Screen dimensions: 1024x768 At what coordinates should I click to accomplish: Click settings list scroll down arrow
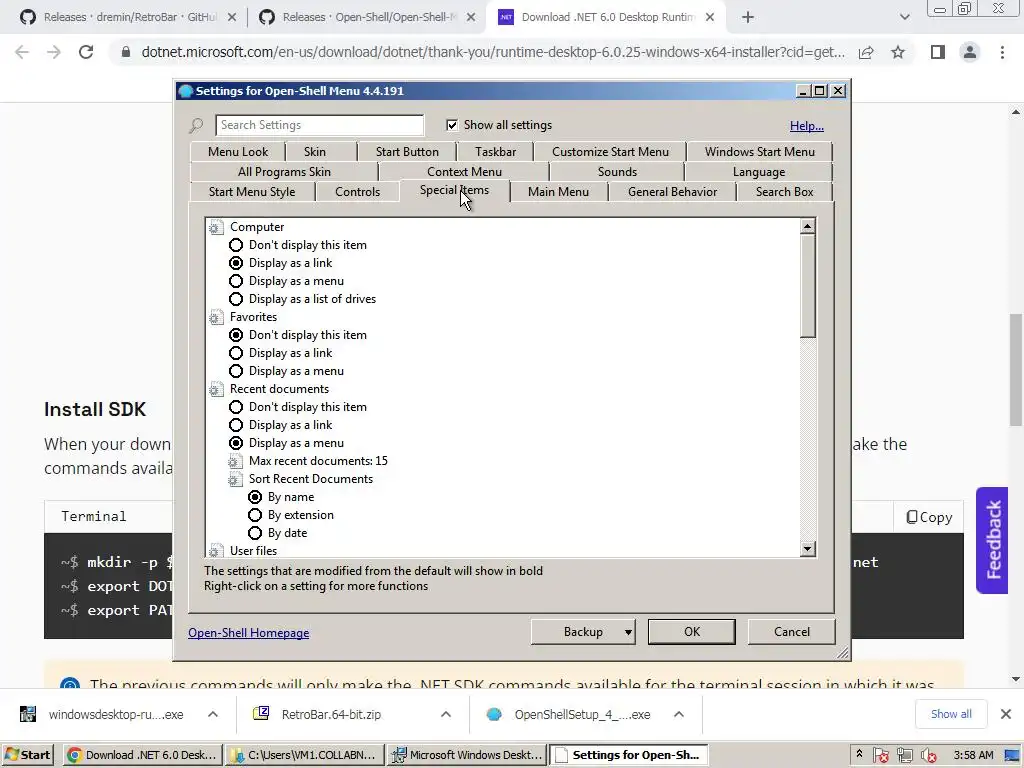(808, 549)
